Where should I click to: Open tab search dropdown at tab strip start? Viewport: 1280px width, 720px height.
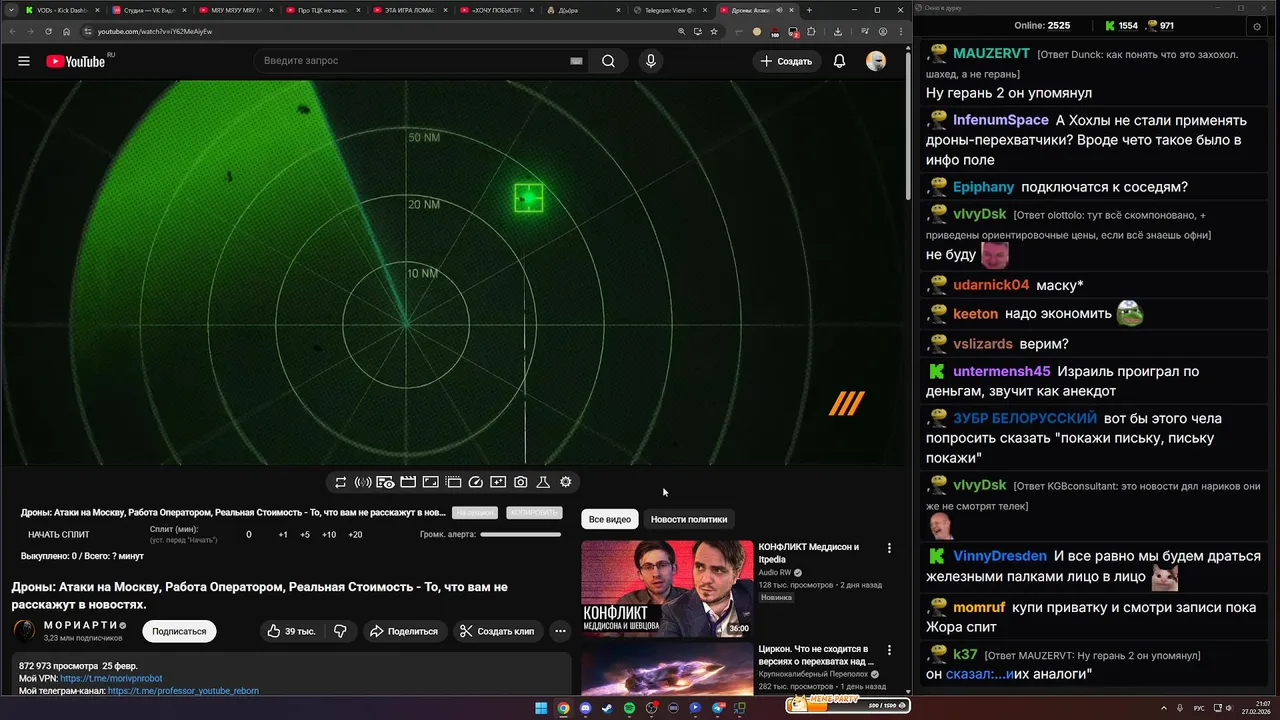point(10,10)
